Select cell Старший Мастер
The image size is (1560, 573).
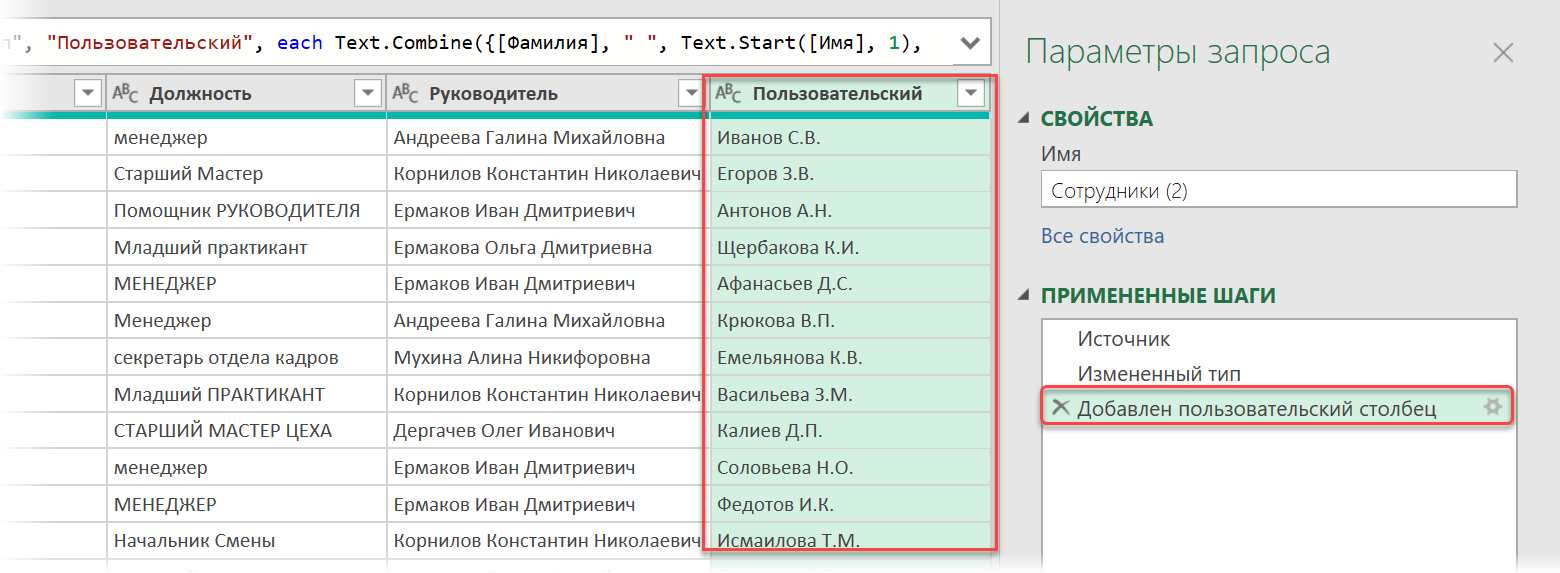click(x=246, y=173)
